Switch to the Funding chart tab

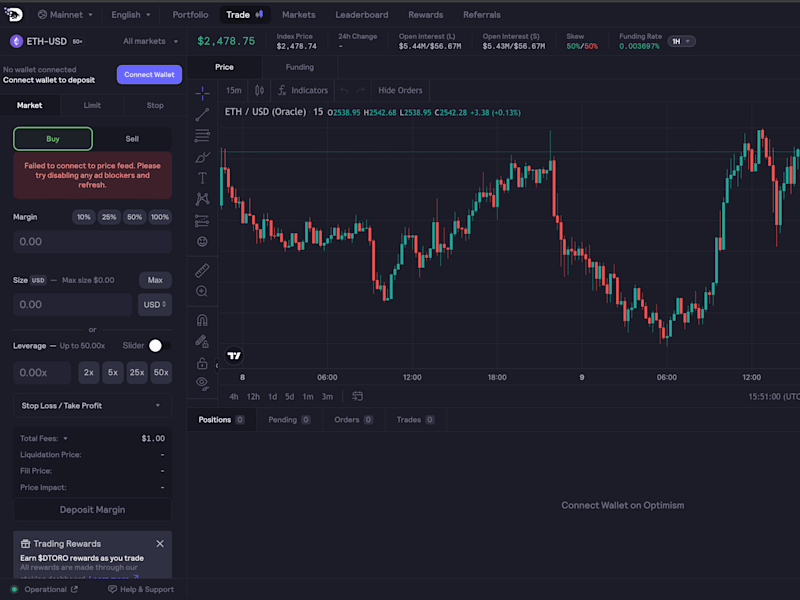pyautogui.click(x=299, y=67)
